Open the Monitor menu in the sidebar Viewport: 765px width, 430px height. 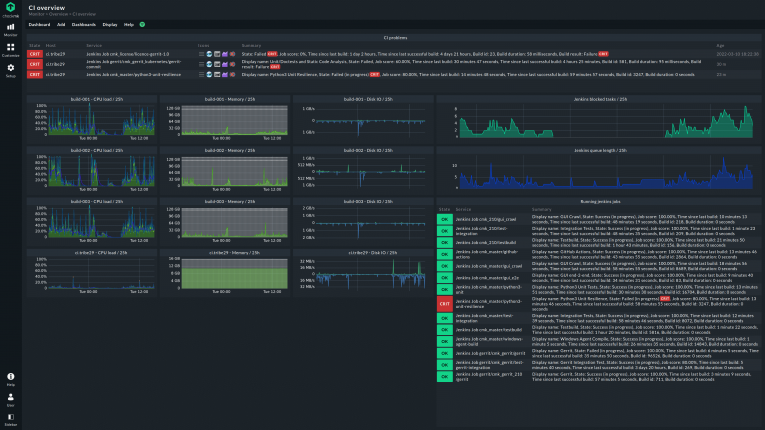point(11,30)
